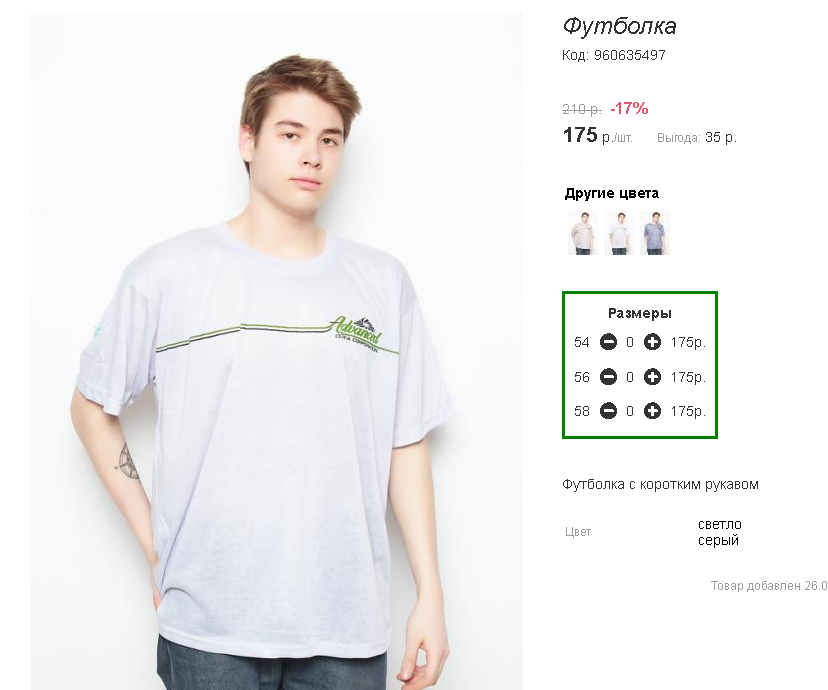Decrease quantity for size 54
Screen dimensions: 828x690
[x=608, y=343]
